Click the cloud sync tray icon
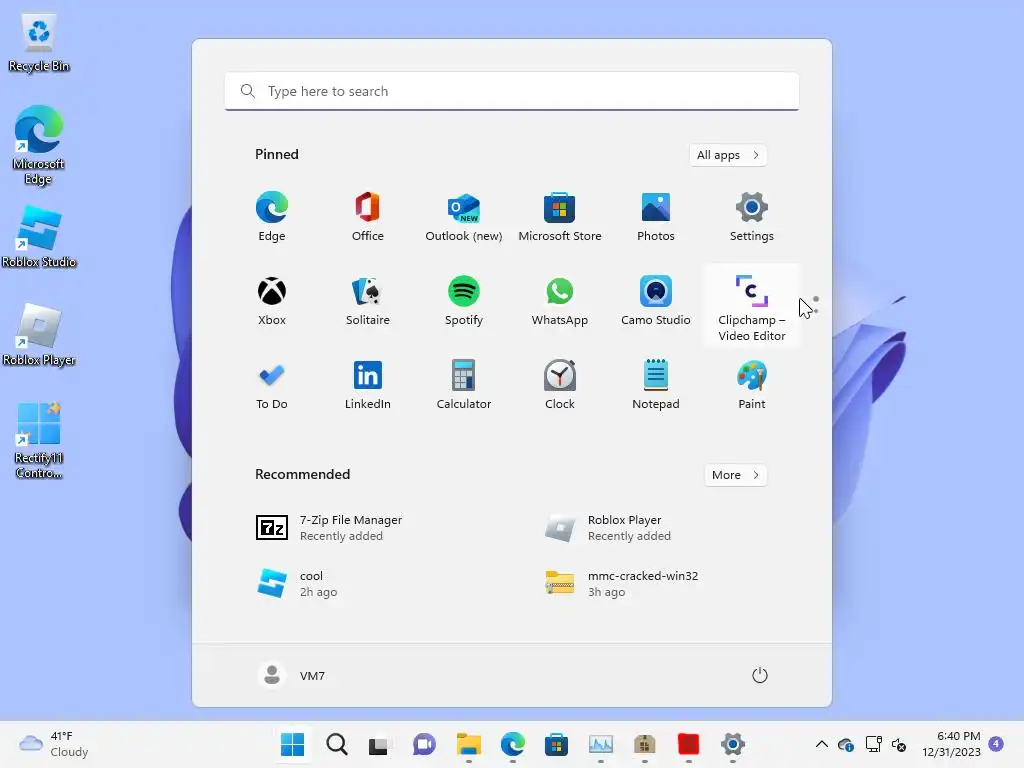 coord(846,744)
